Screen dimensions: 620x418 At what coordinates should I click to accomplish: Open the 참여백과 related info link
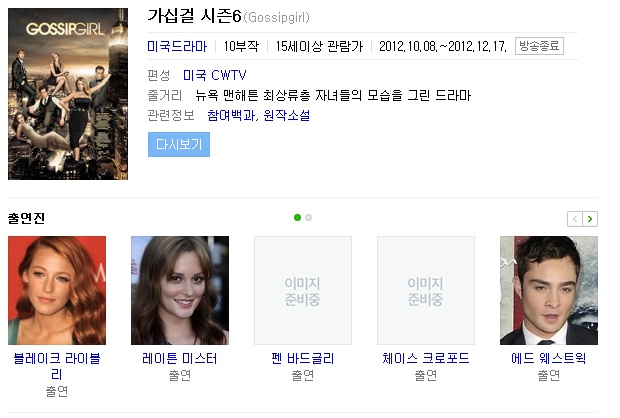point(231,115)
